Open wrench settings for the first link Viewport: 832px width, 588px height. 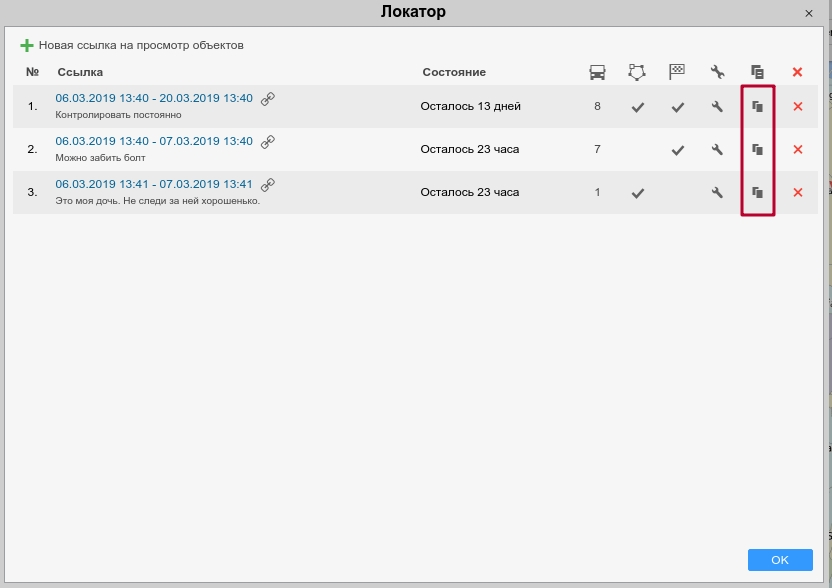click(717, 106)
